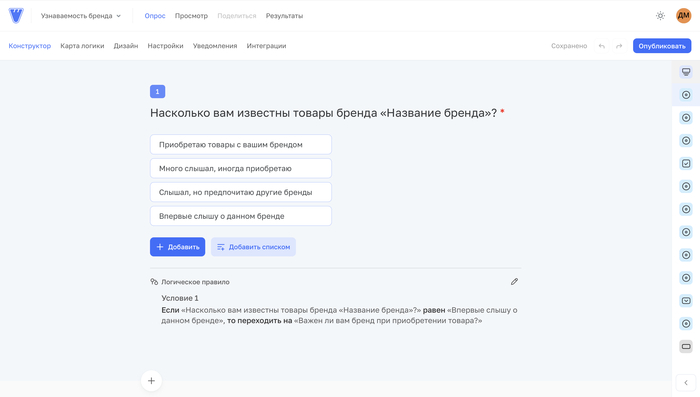Select the dropdown-type question icon in sidebar
The width and height of the screenshot is (700, 397).
[686, 301]
